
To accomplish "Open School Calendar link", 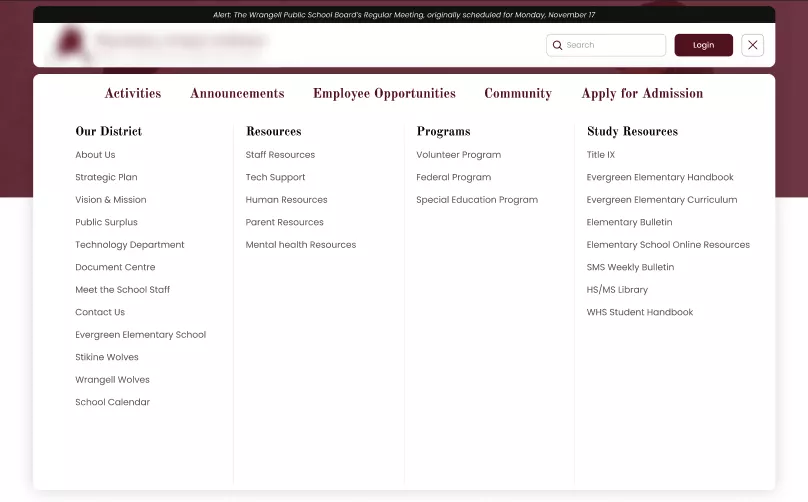I will pyautogui.click(x=112, y=402).
